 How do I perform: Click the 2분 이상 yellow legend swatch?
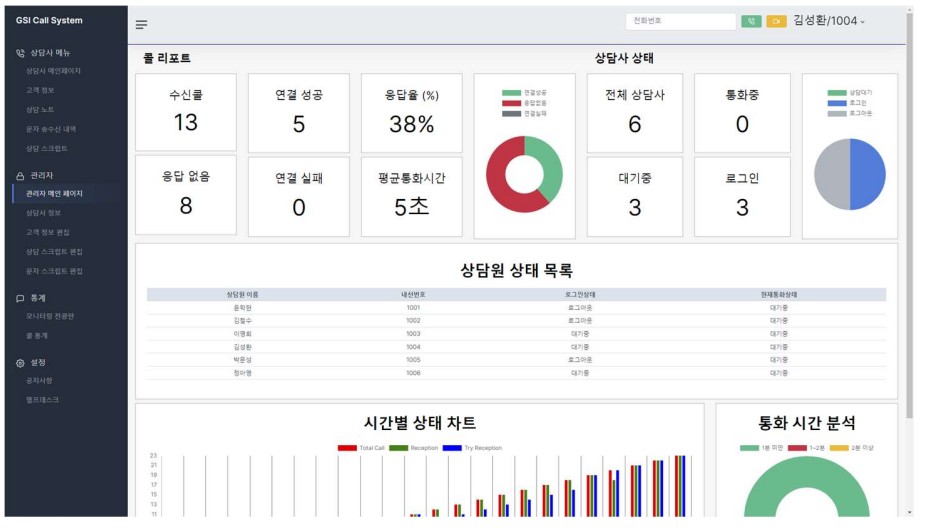[x=839, y=448]
